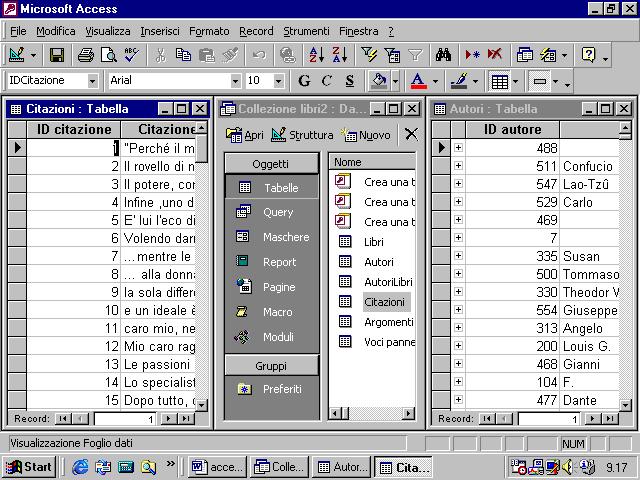This screenshot has height=480, width=640.
Task: Go to next record in Autori table
Action: [x=592, y=419]
